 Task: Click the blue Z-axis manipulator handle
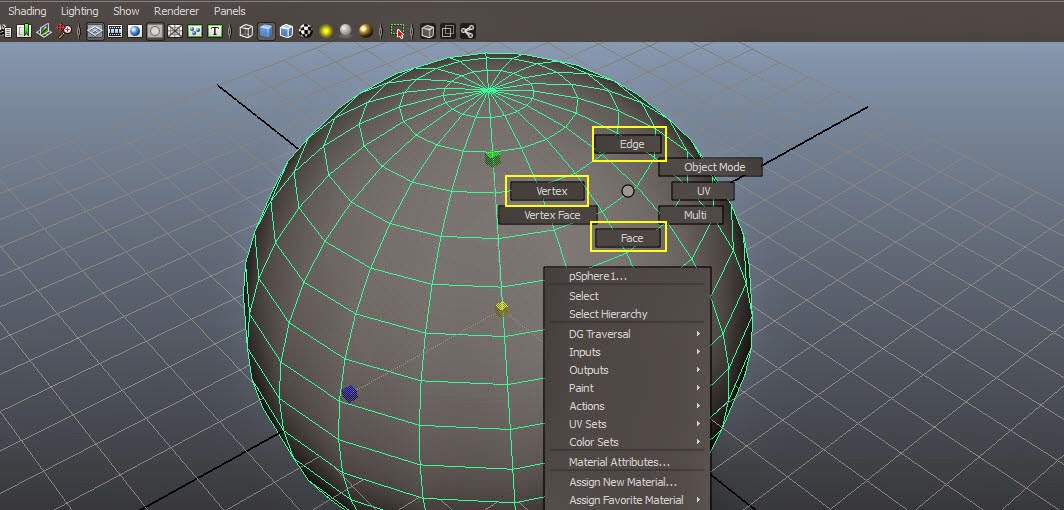(349, 394)
